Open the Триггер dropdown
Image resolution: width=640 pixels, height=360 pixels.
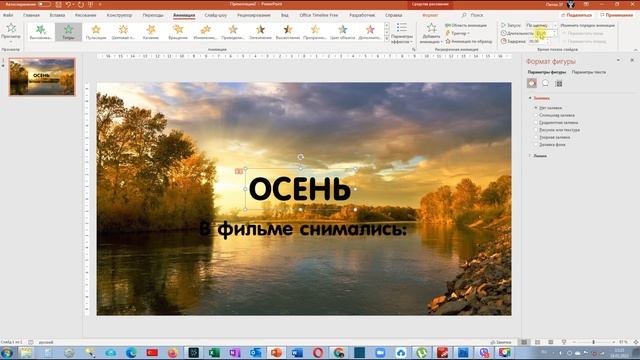pyautogui.click(x=458, y=33)
